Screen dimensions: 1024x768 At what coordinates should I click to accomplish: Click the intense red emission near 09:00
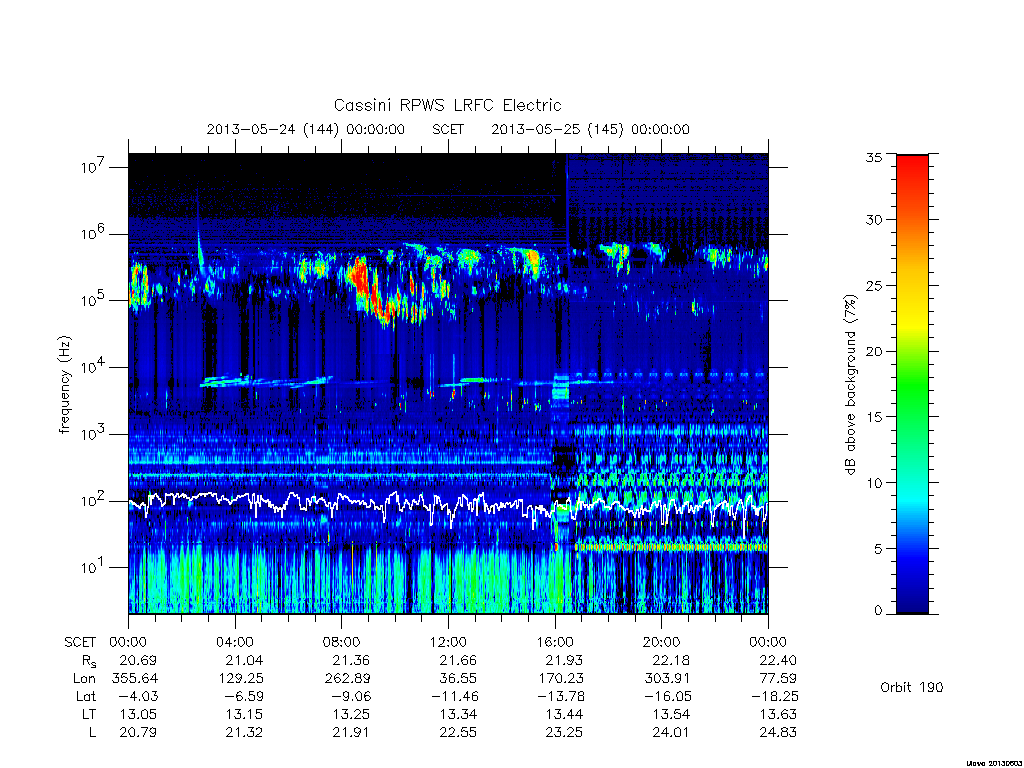click(x=371, y=291)
